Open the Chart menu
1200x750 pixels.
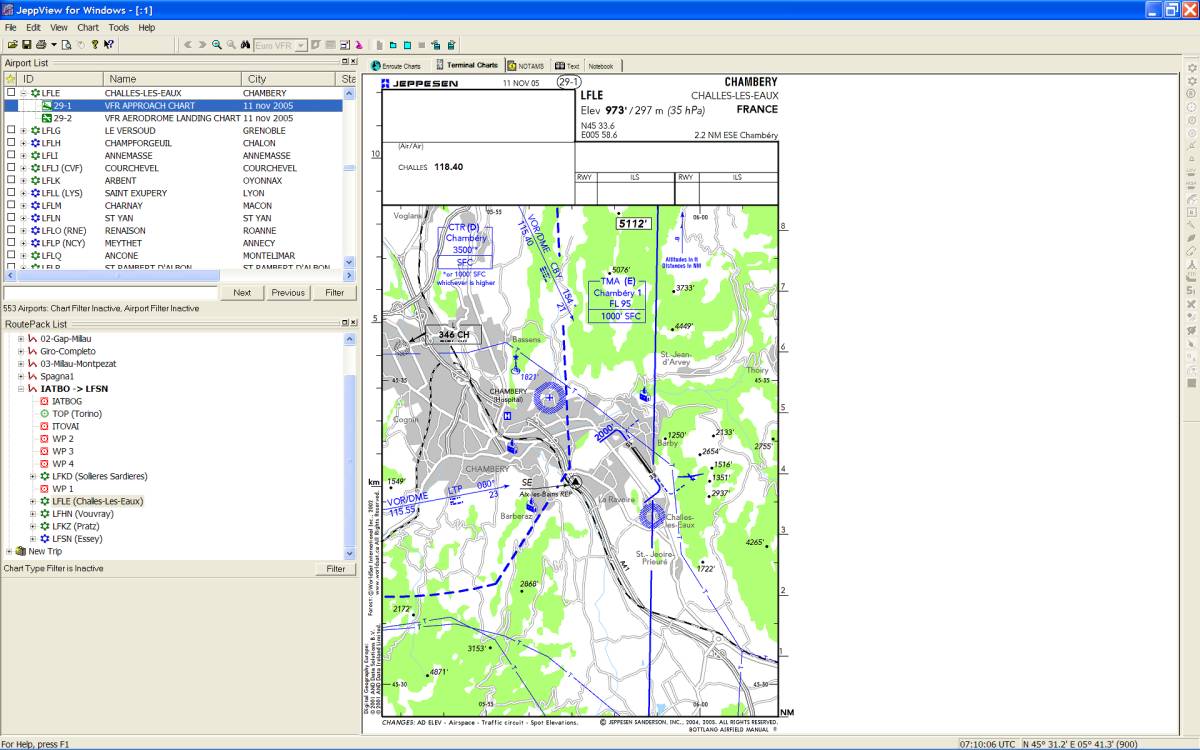point(88,28)
